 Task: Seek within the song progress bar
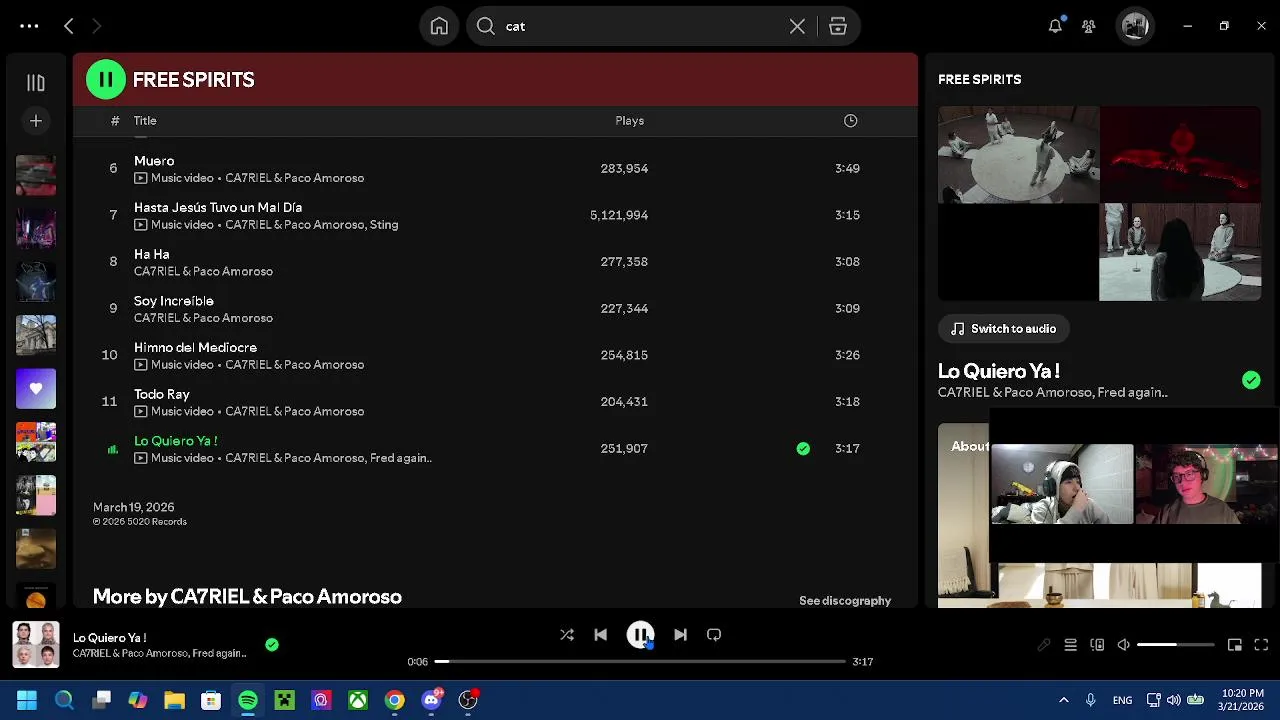point(640,661)
